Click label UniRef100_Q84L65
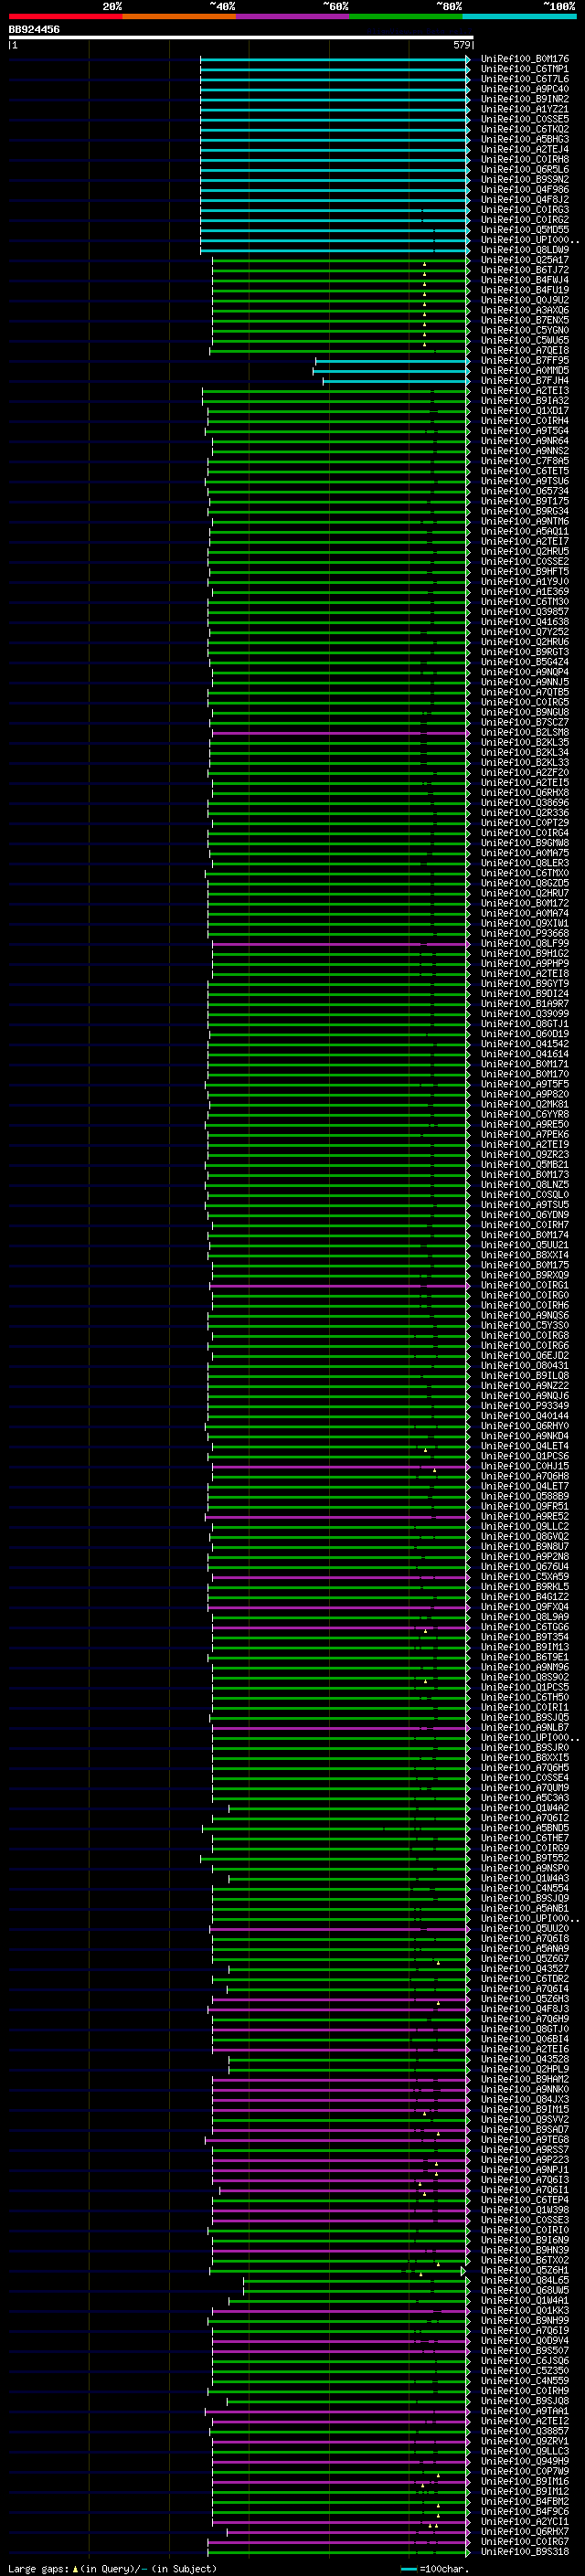This screenshot has height=2576, width=585. click(525, 2281)
